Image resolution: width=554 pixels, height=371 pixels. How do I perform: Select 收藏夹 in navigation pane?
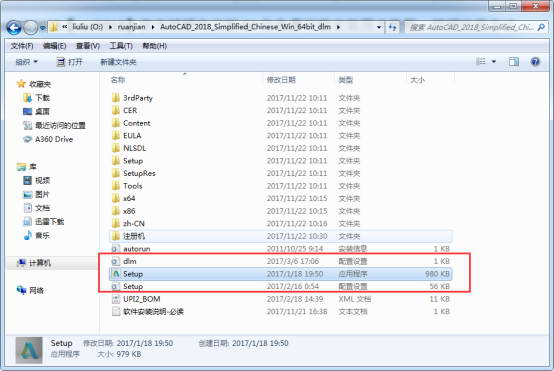tap(34, 84)
